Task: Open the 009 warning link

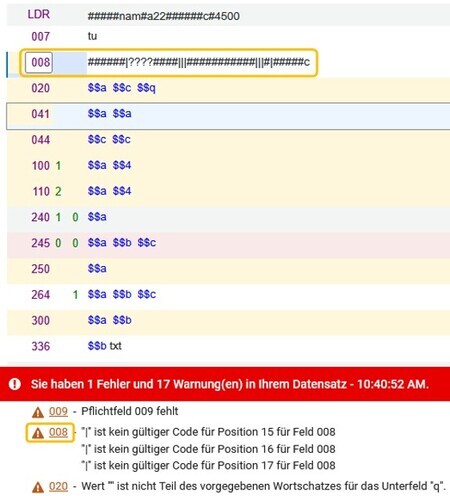Action: point(58,411)
